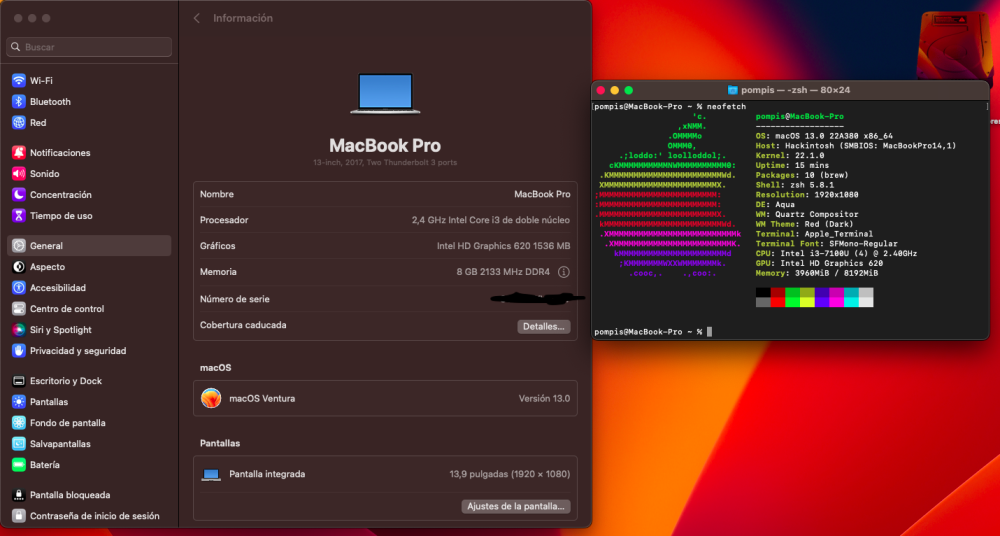Open Centro de control icon

18,309
